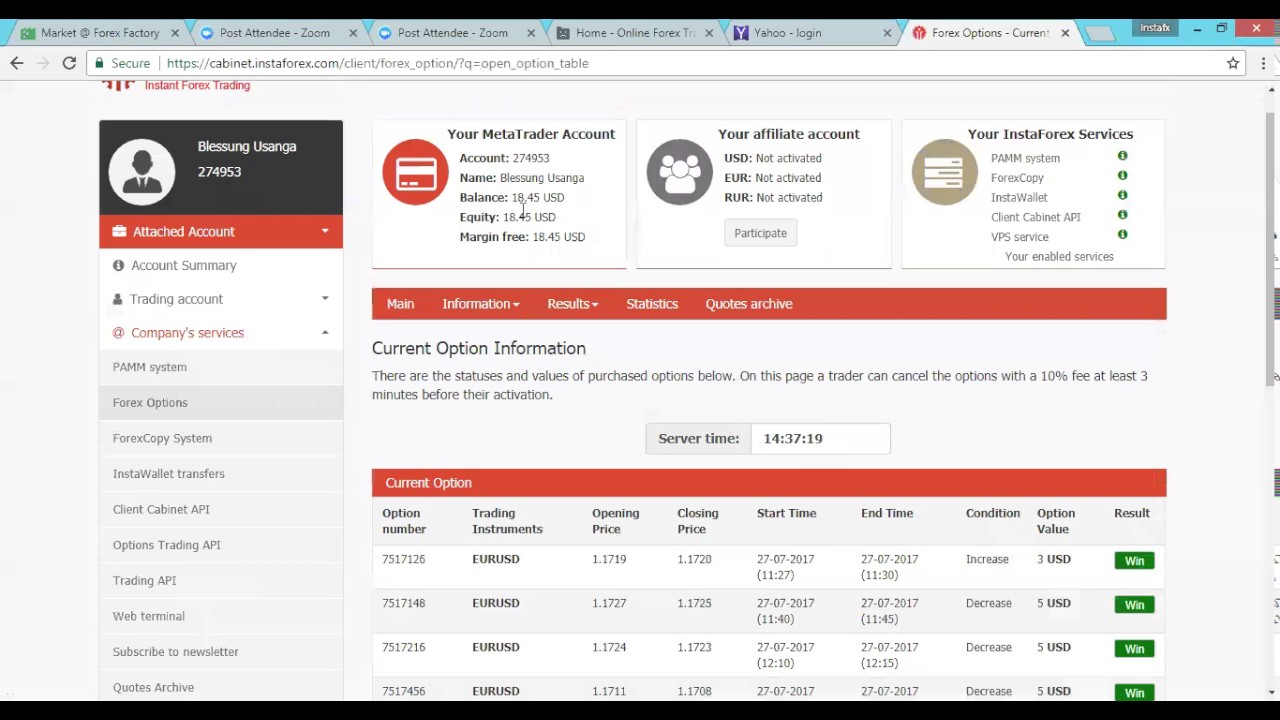Open Account Summary in sidebar
1280x720 pixels.
pyautogui.click(x=183, y=265)
